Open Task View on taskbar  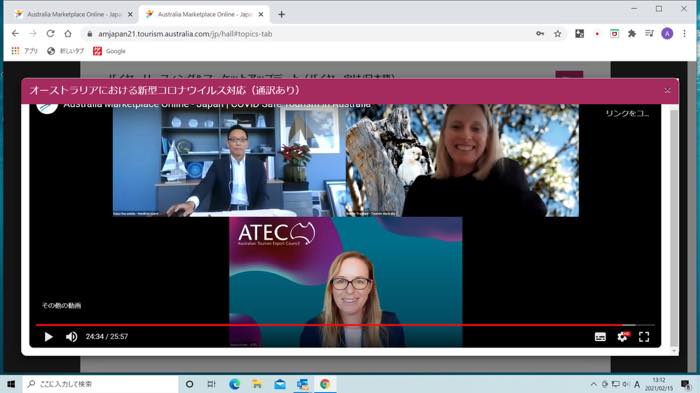(212, 384)
